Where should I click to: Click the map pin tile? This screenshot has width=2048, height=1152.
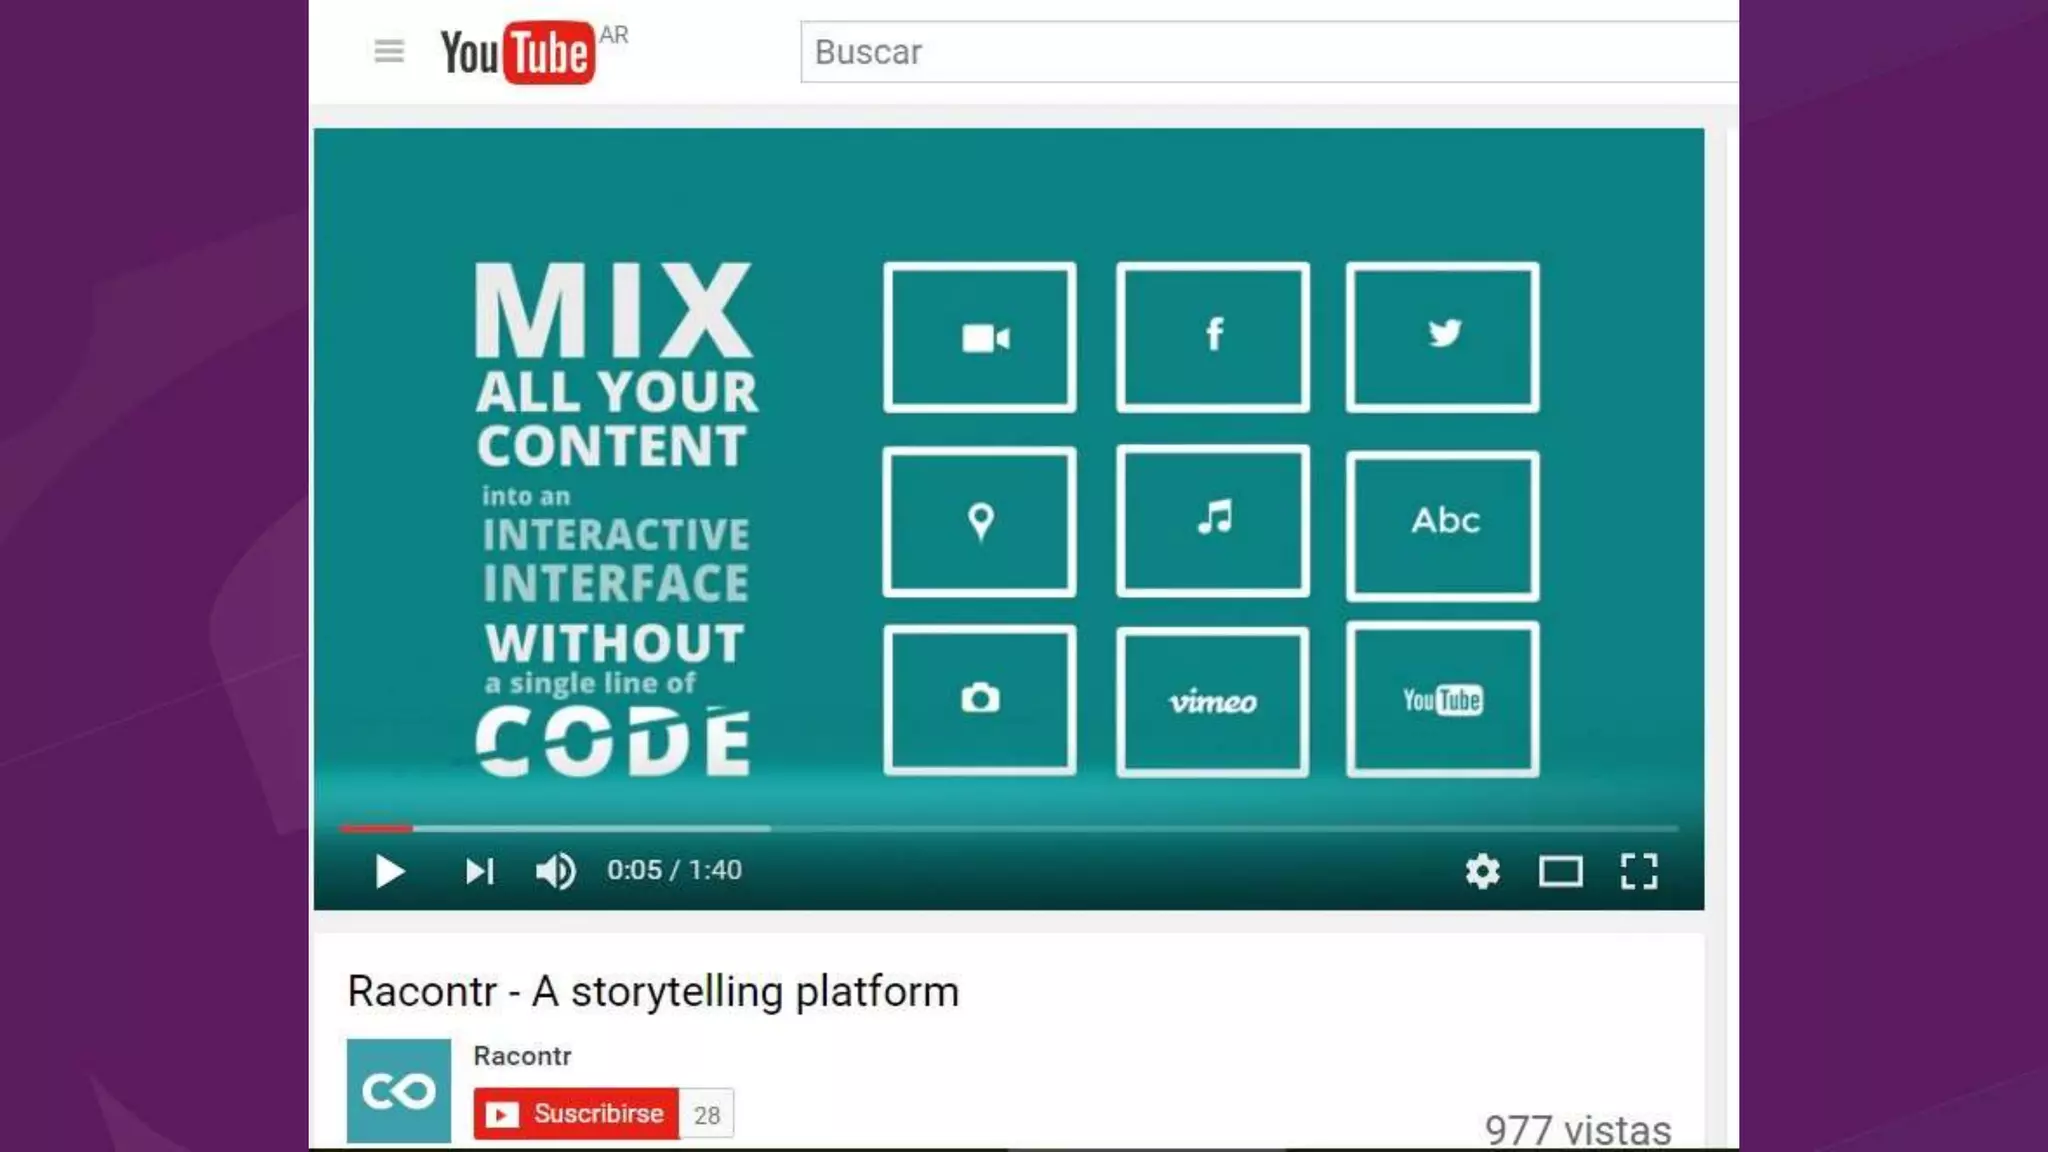tap(980, 522)
